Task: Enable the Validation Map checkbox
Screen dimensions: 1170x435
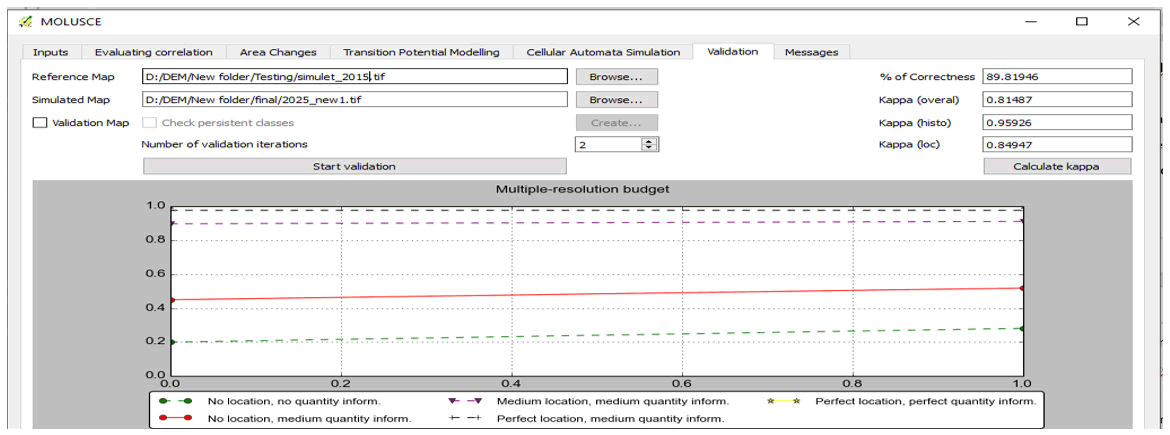Action: pyautogui.click(x=39, y=123)
